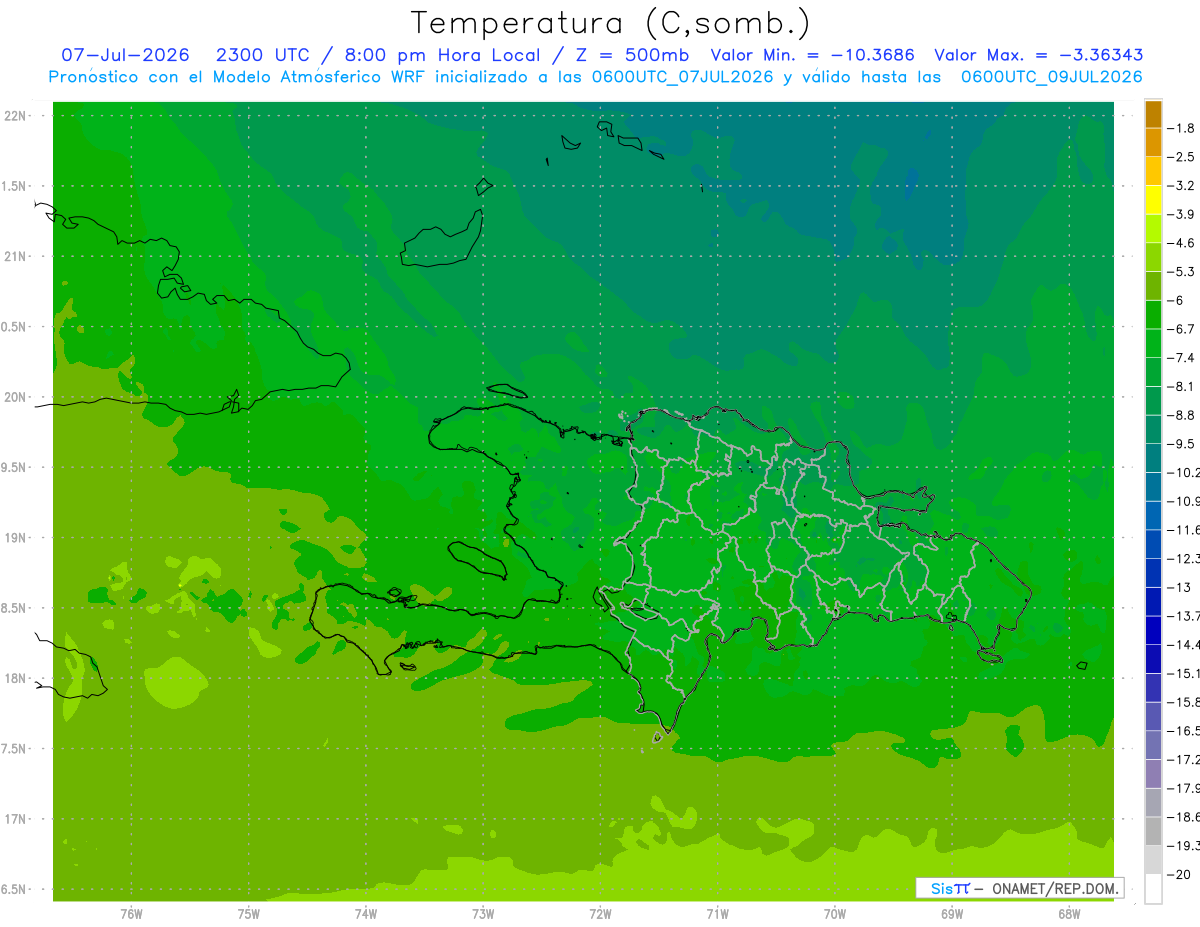Click '0600UTC_07JUL2026' initialization timestamp
The image size is (1200, 927).
(x=683, y=77)
